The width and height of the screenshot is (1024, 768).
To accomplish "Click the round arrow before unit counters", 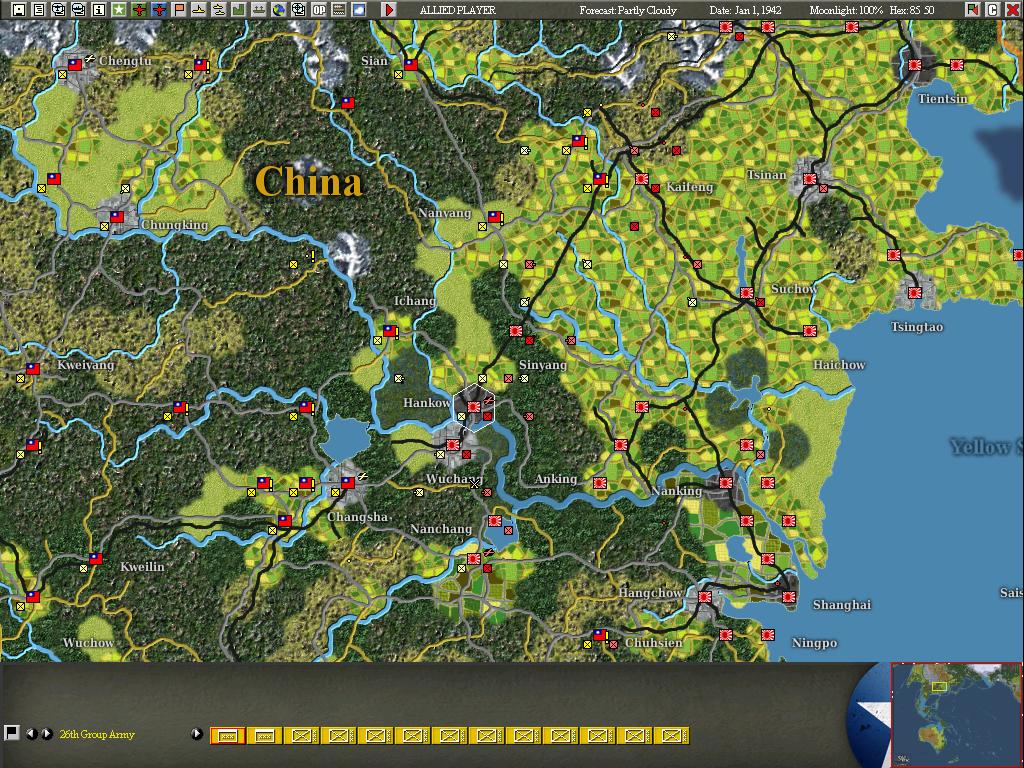I will point(197,734).
